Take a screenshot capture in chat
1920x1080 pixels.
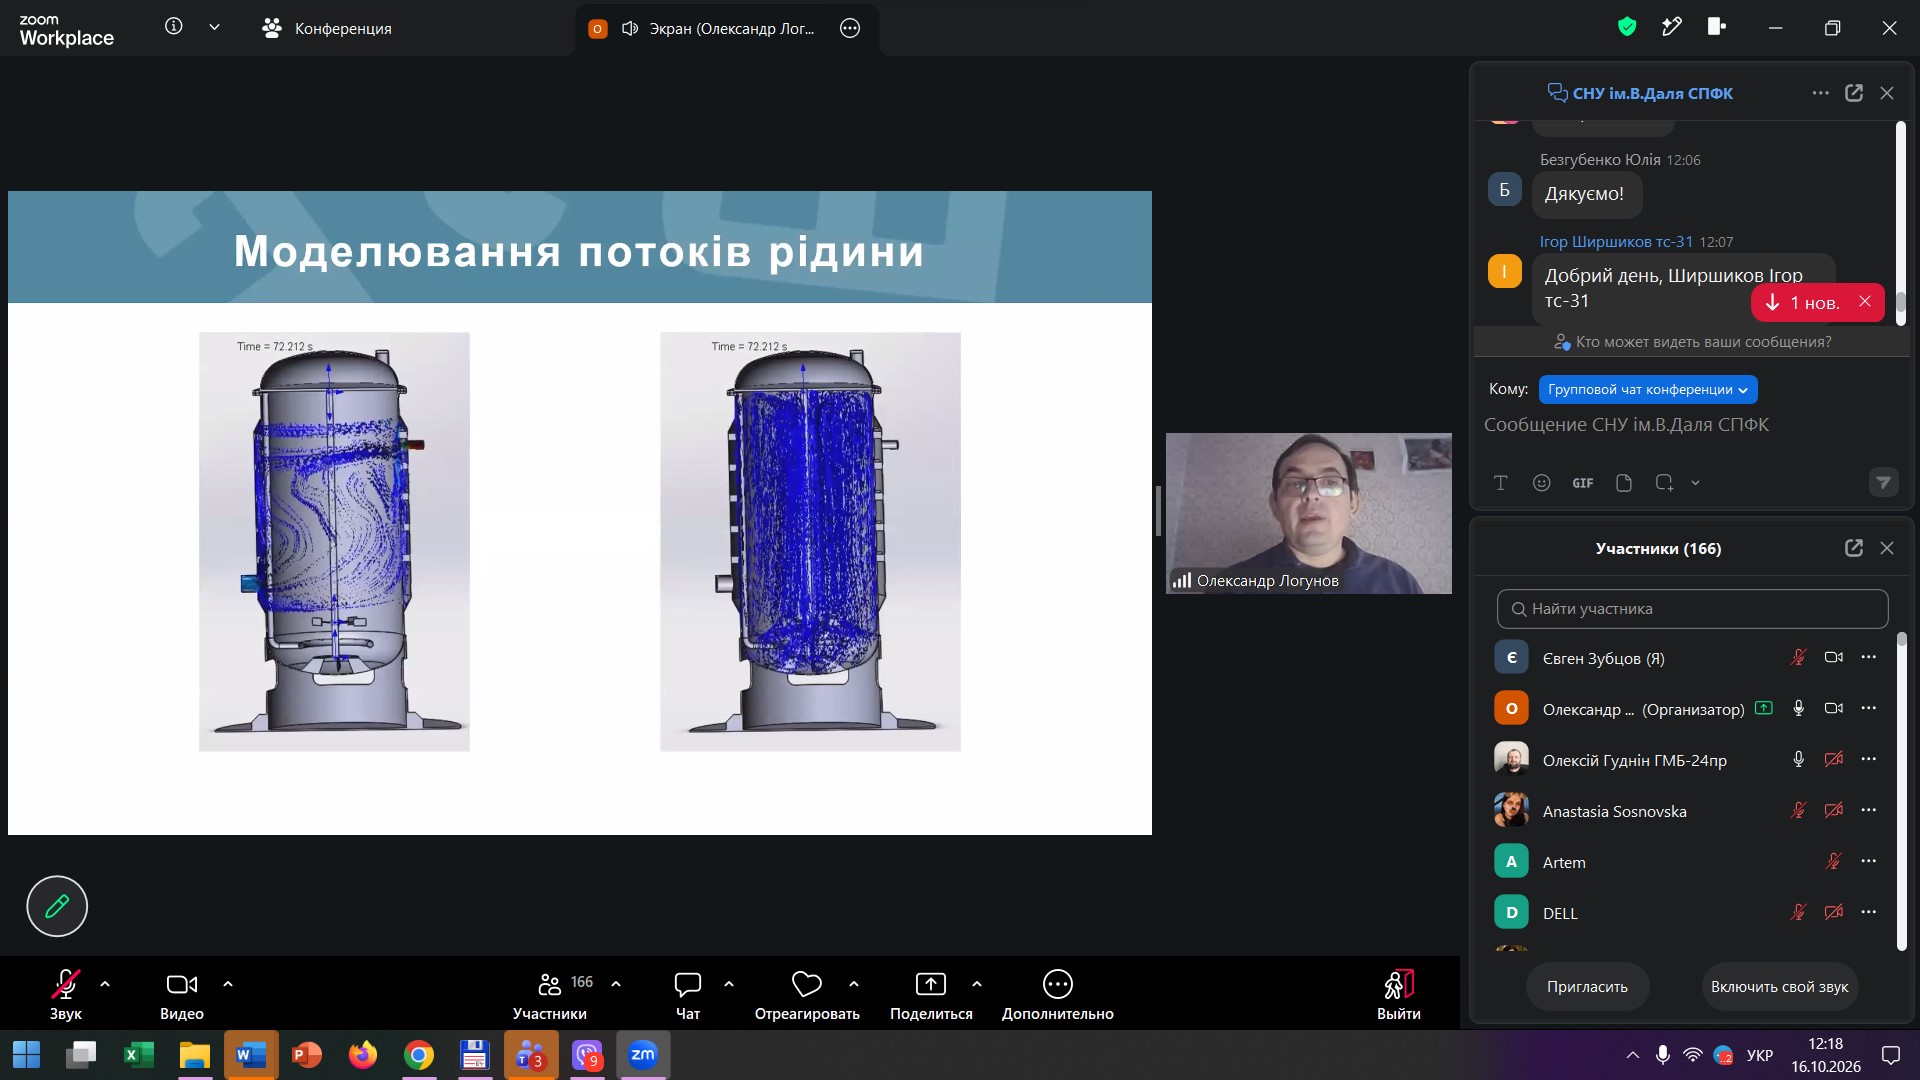(1664, 483)
